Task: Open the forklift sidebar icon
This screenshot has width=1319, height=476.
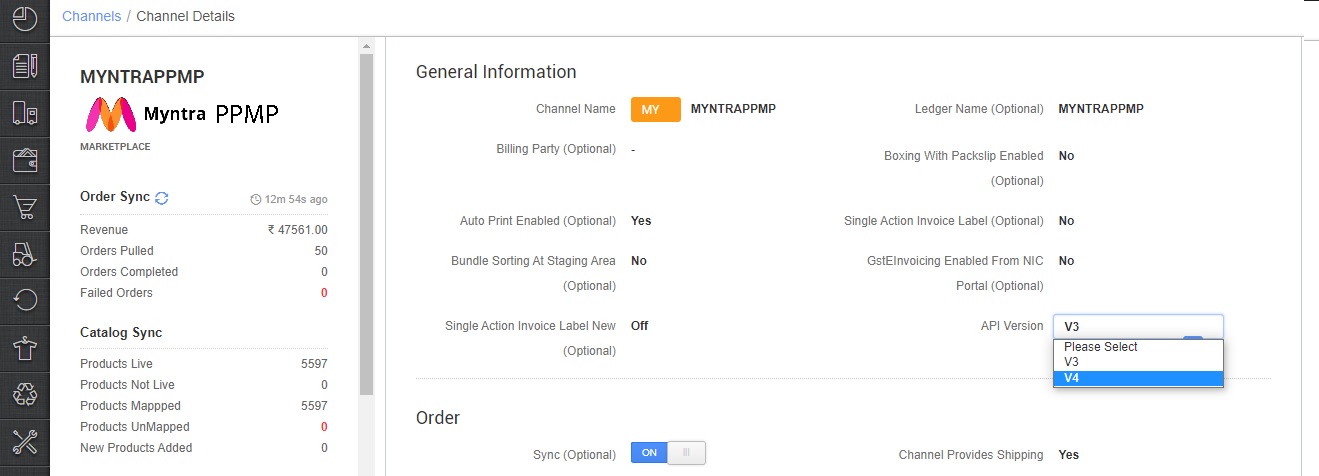Action: 25,254
